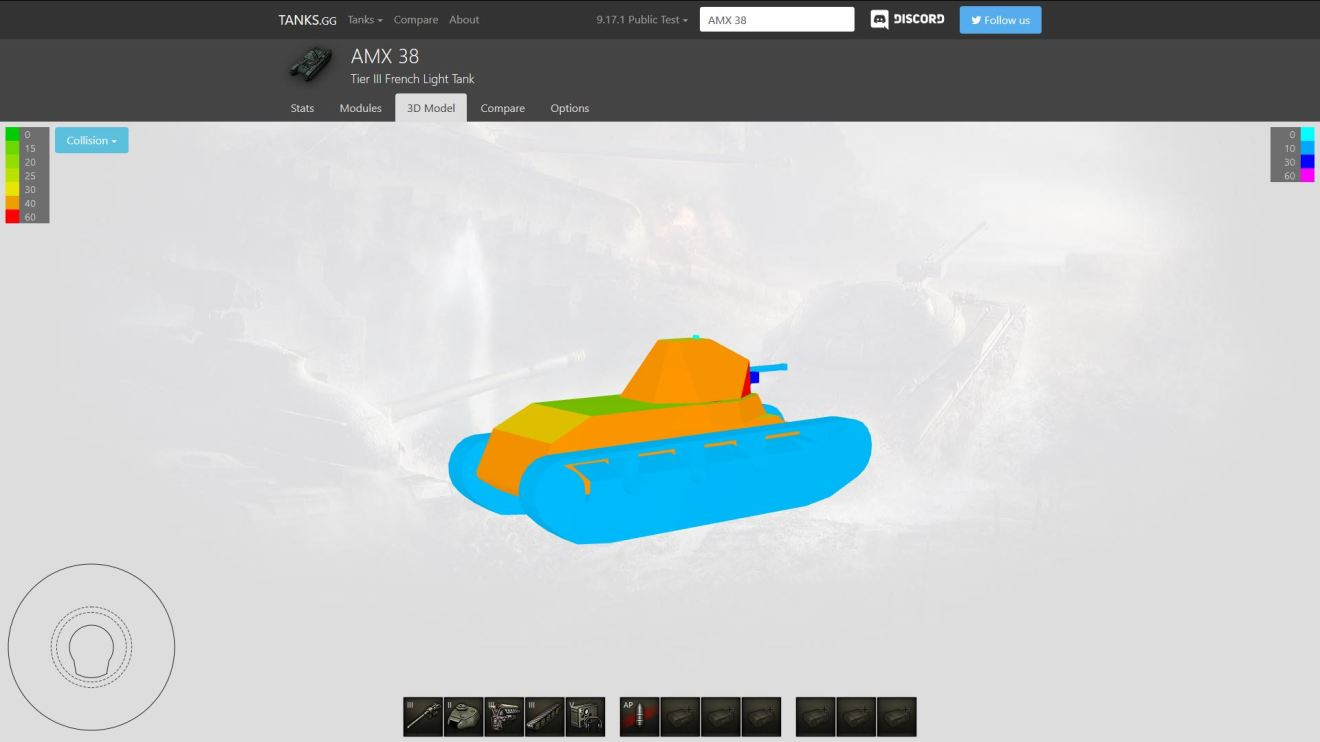This screenshot has height=742, width=1320.
Task: Open the 9.17.1 Public Test version dropdown
Action: click(642, 20)
